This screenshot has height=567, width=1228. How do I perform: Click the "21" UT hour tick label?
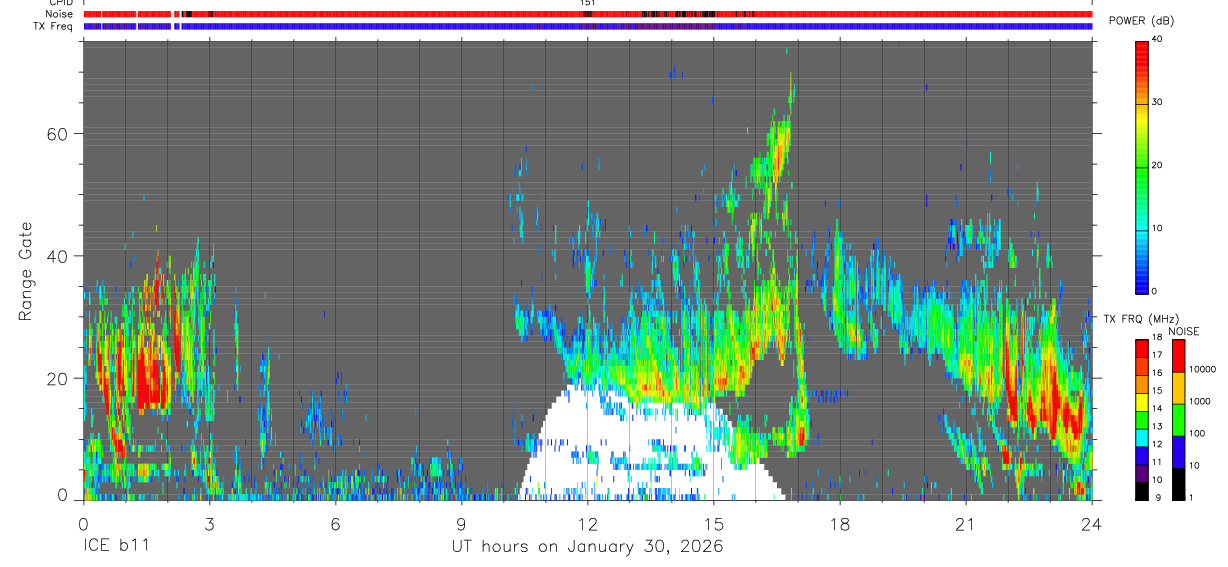pos(966,524)
